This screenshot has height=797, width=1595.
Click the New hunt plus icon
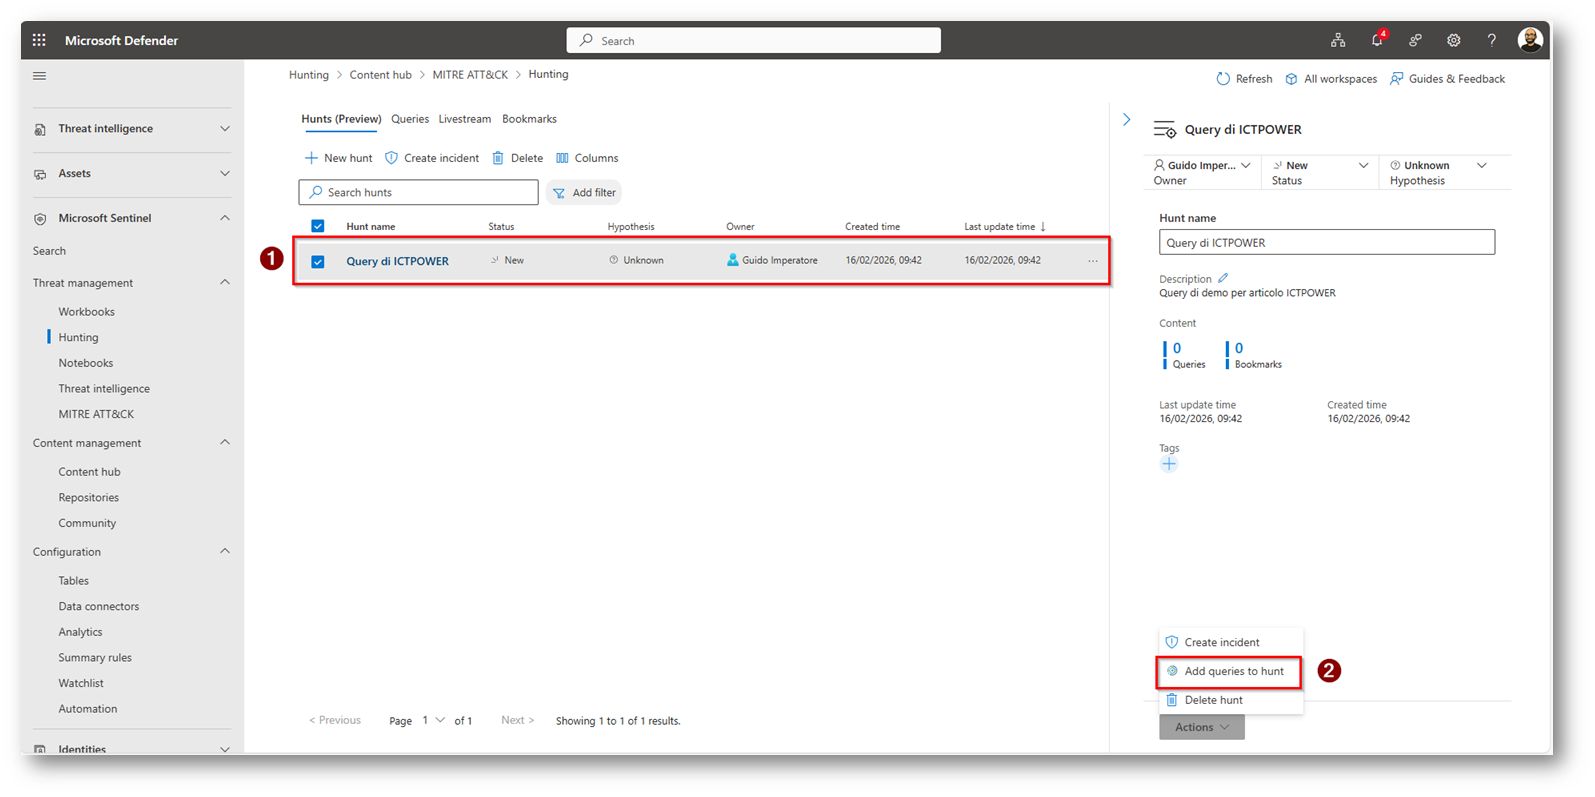tap(311, 158)
